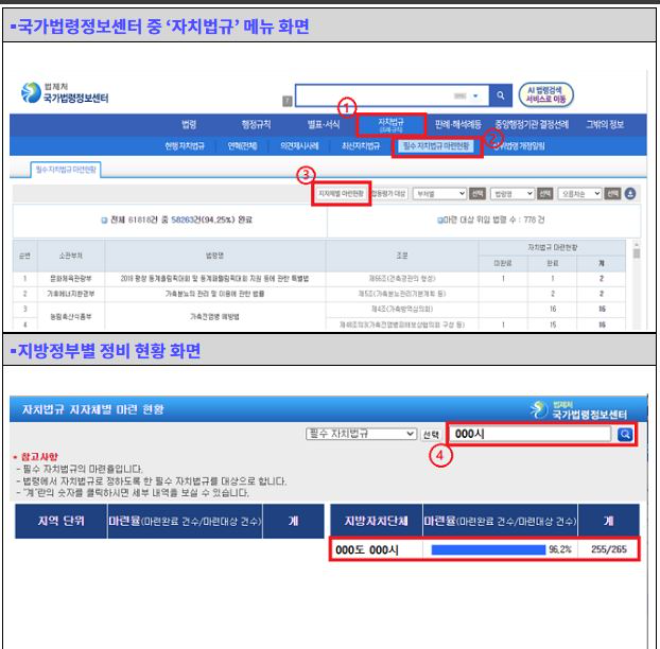Open the 법령명 dropdown
Image resolution: width=660 pixels, height=649 pixels.
(512, 194)
